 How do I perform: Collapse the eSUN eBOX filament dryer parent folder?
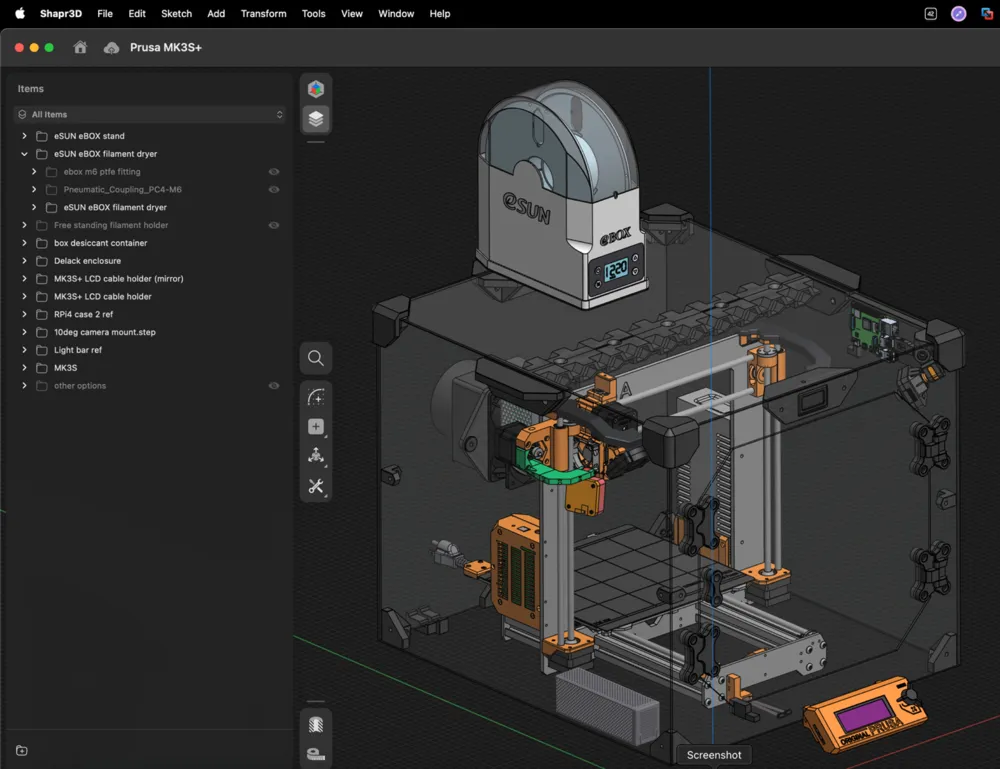(24, 154)
